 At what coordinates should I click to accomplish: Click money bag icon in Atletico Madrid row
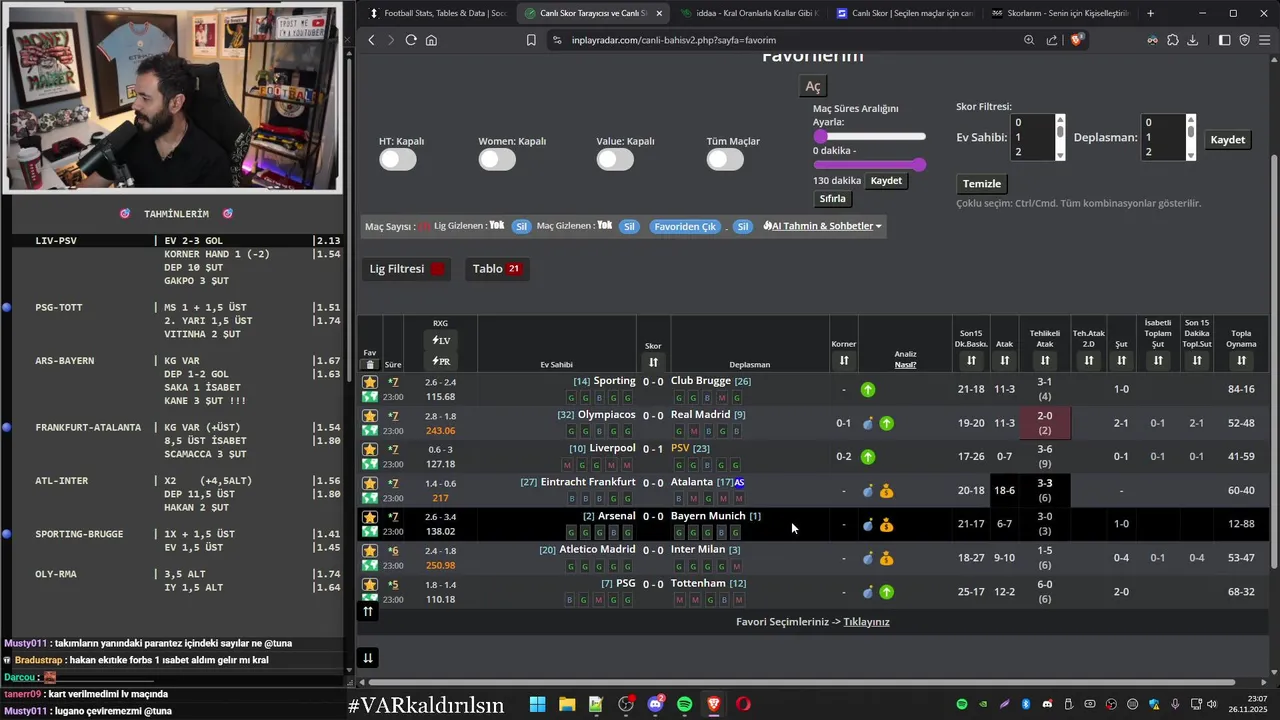[886, 559]
